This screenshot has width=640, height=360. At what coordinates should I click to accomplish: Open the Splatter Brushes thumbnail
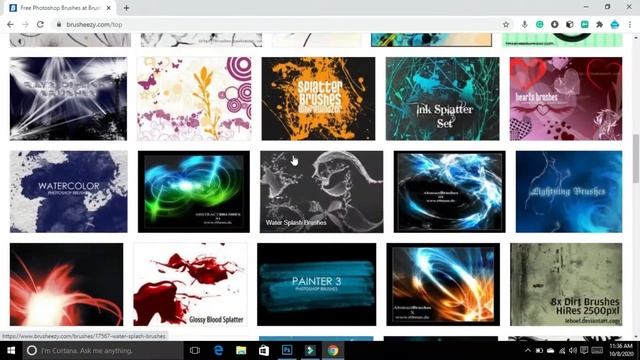[x=318, y=99]
